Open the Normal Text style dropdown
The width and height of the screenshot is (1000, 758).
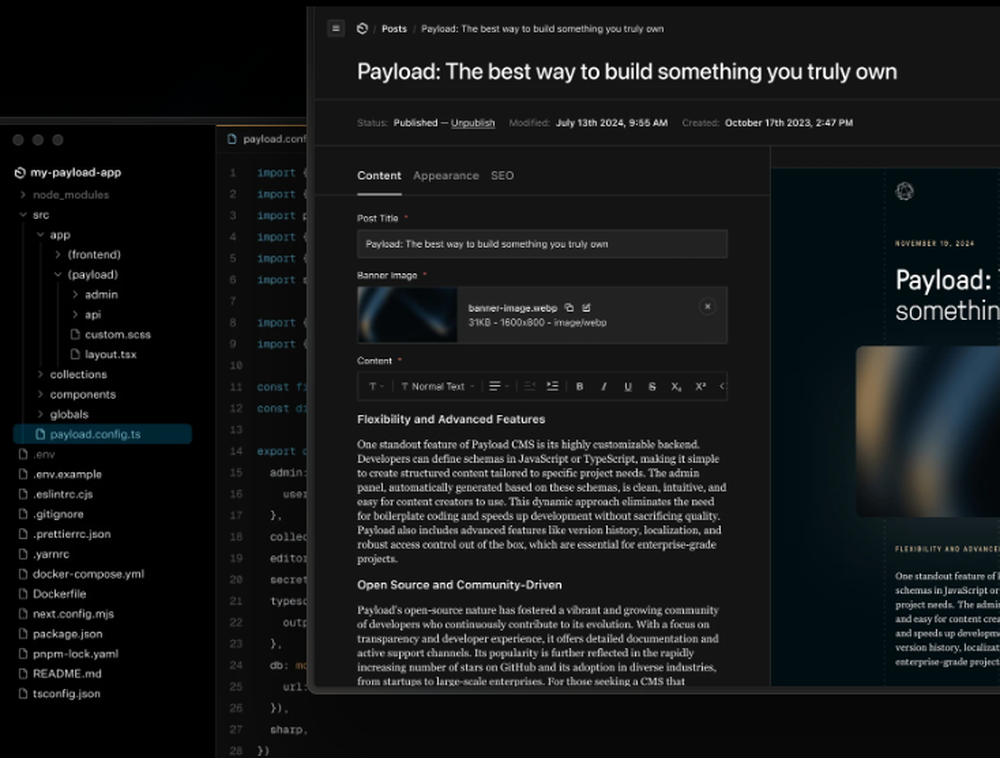click(x=438, y=386)
